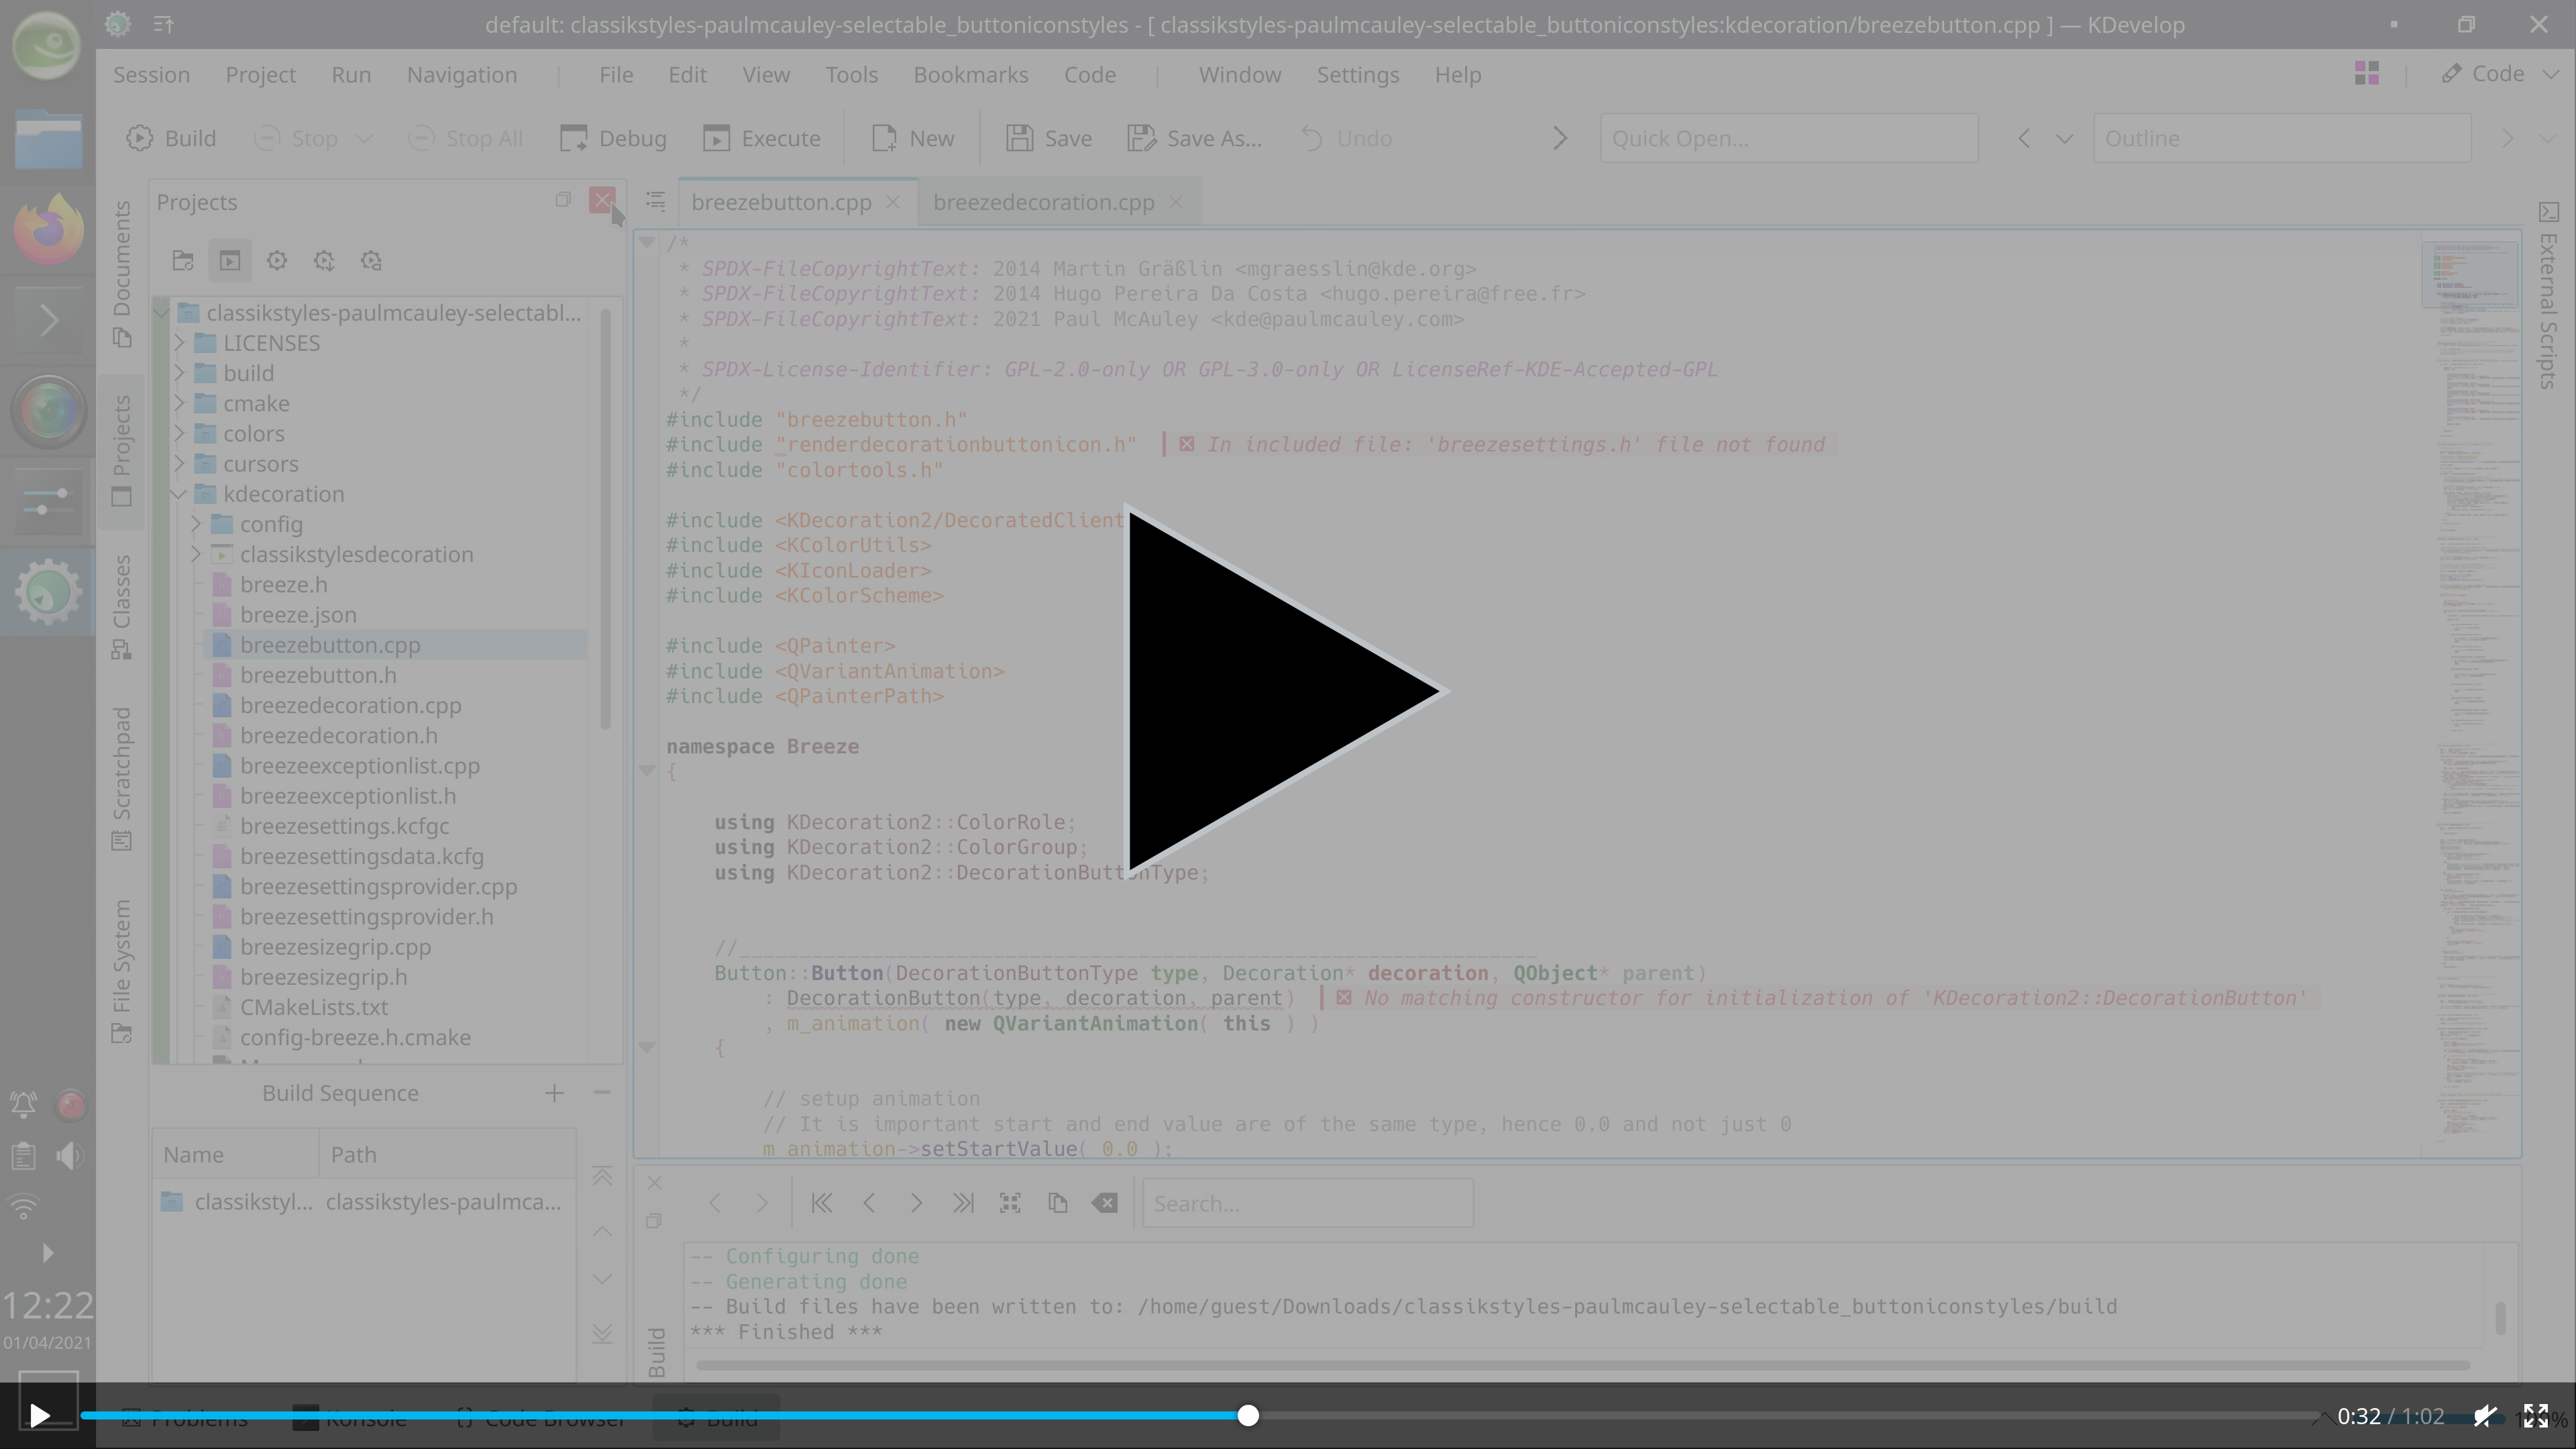Switch to the breezedecoration.cpp tab
This screenshot has height=1449, width=2576.
1043,202
